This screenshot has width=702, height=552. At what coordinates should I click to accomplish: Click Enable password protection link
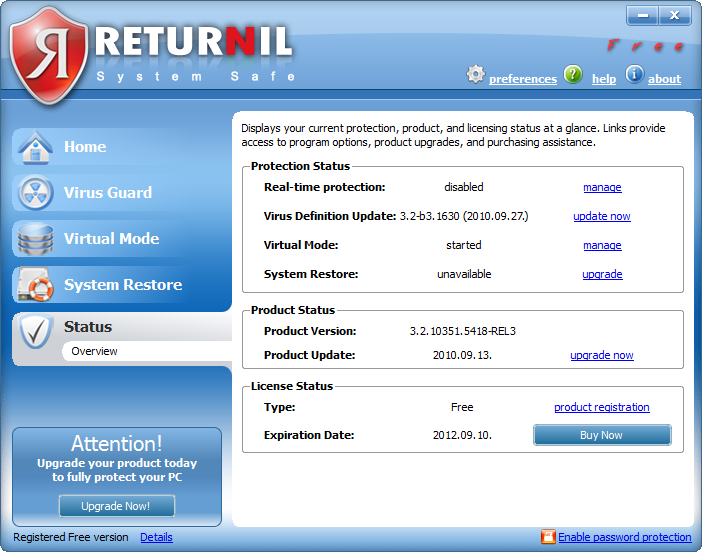point(625,537)
